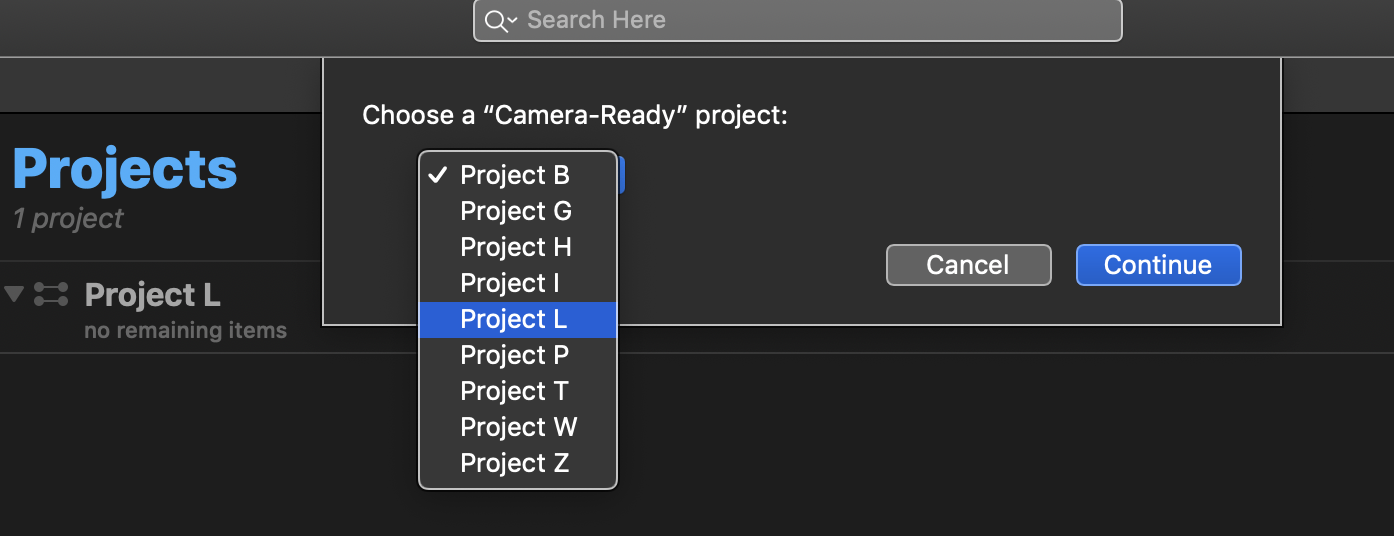Click the Projects perspective heading
The width and height of the screenshot is (1394, 536).
[125, 169]
